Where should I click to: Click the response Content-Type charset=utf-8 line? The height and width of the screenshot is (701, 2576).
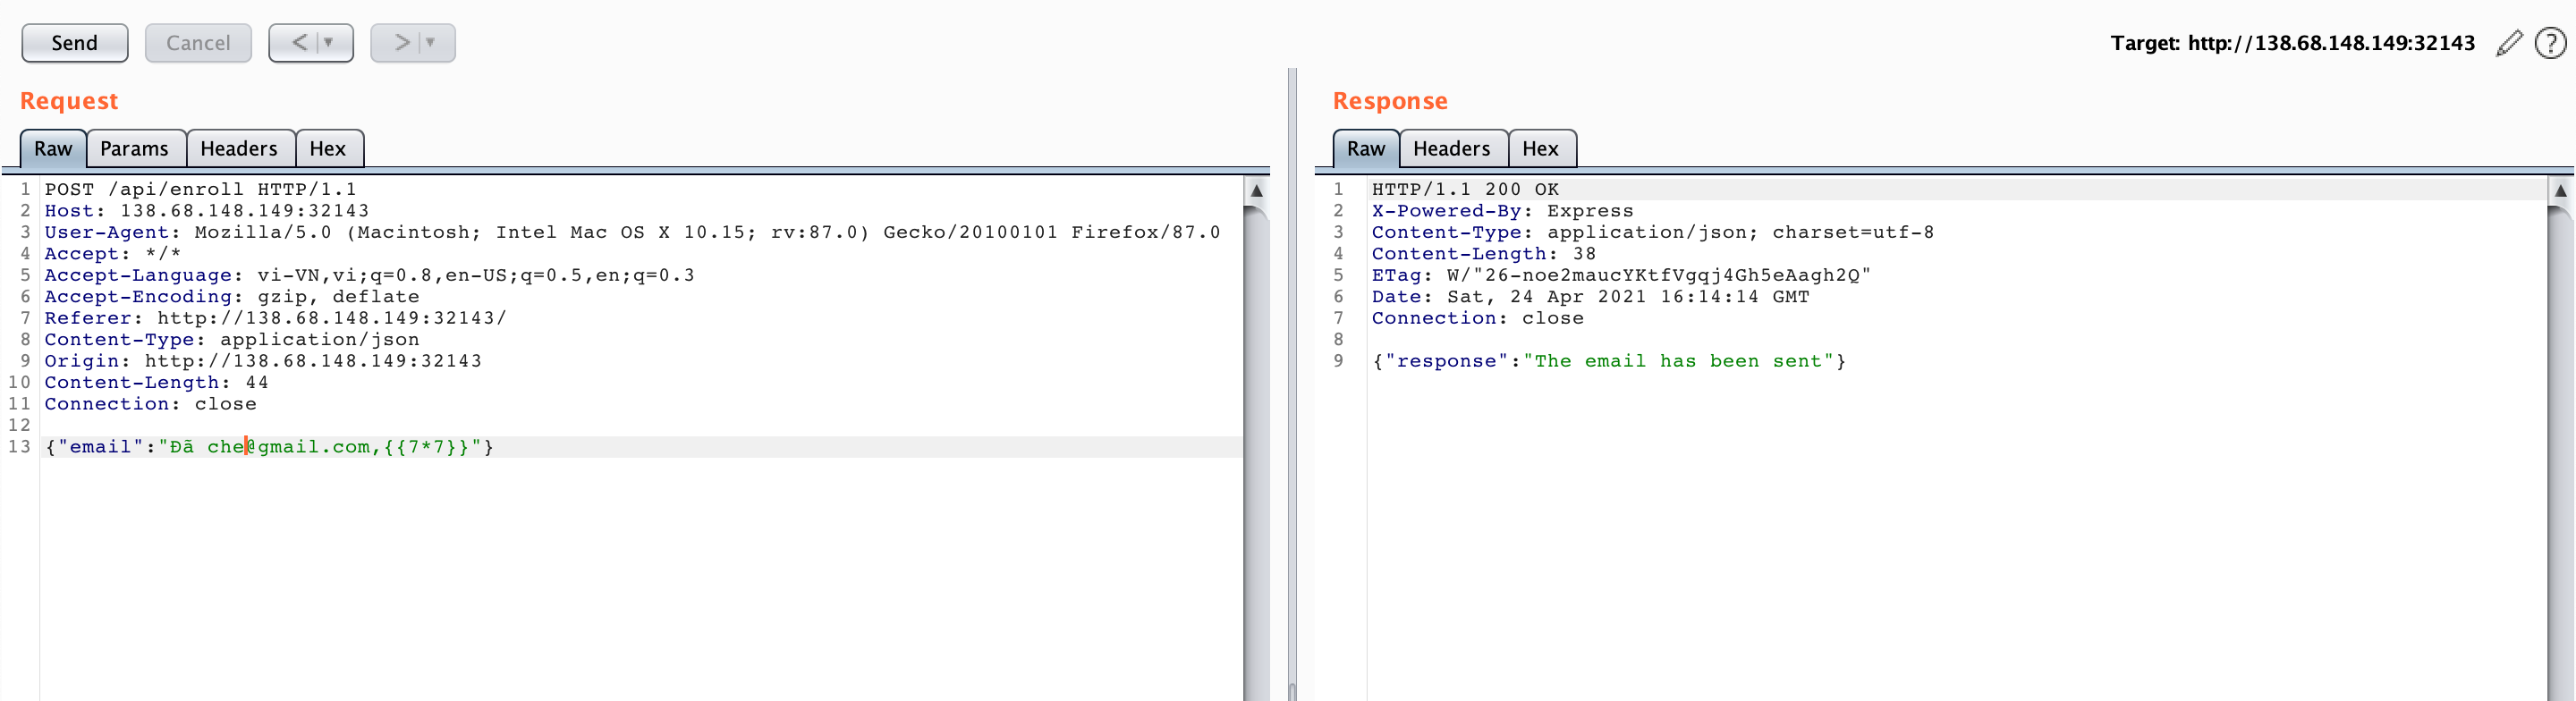coord(1653,232)
